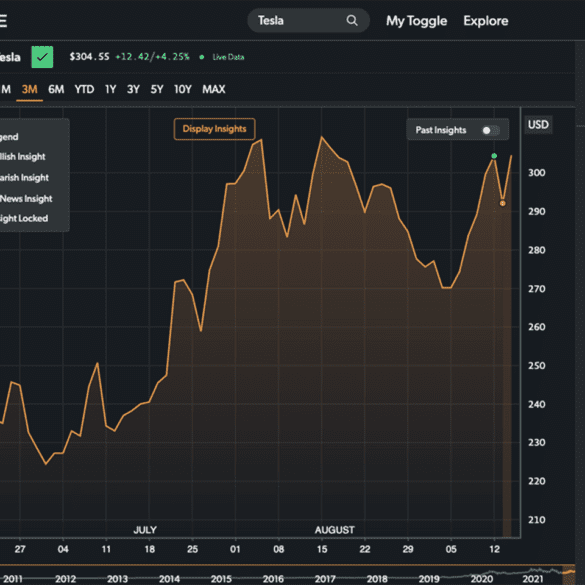Select the 3M time range tab
This screenshot has height=585, width=585.
pyautogui.click(x=29, y=90)
